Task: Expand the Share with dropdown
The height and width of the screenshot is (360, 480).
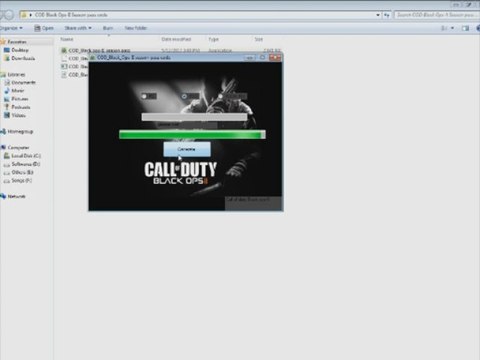Action: (x=78, y=28)
